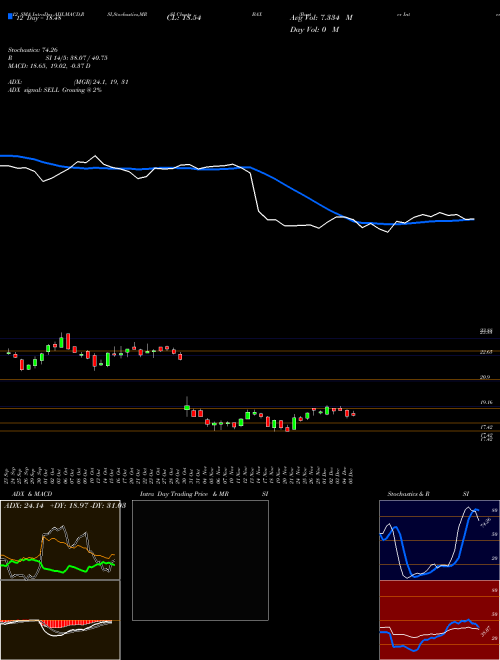Click the green gap-down candle near 19.16 level
The width and height of the screenshot is (500, 660).
click(x=187, y=407)
